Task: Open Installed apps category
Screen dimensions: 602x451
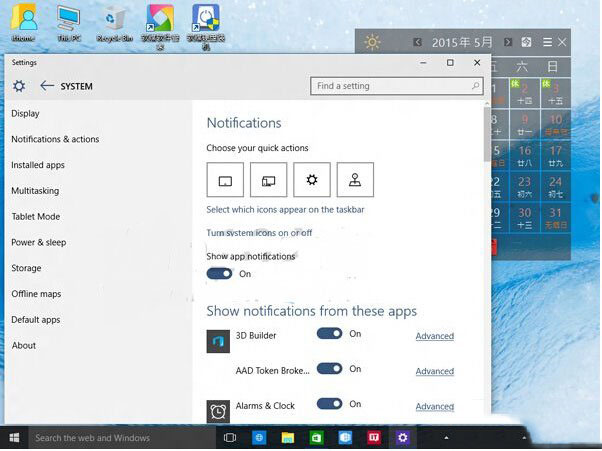Action: (38, 165)
